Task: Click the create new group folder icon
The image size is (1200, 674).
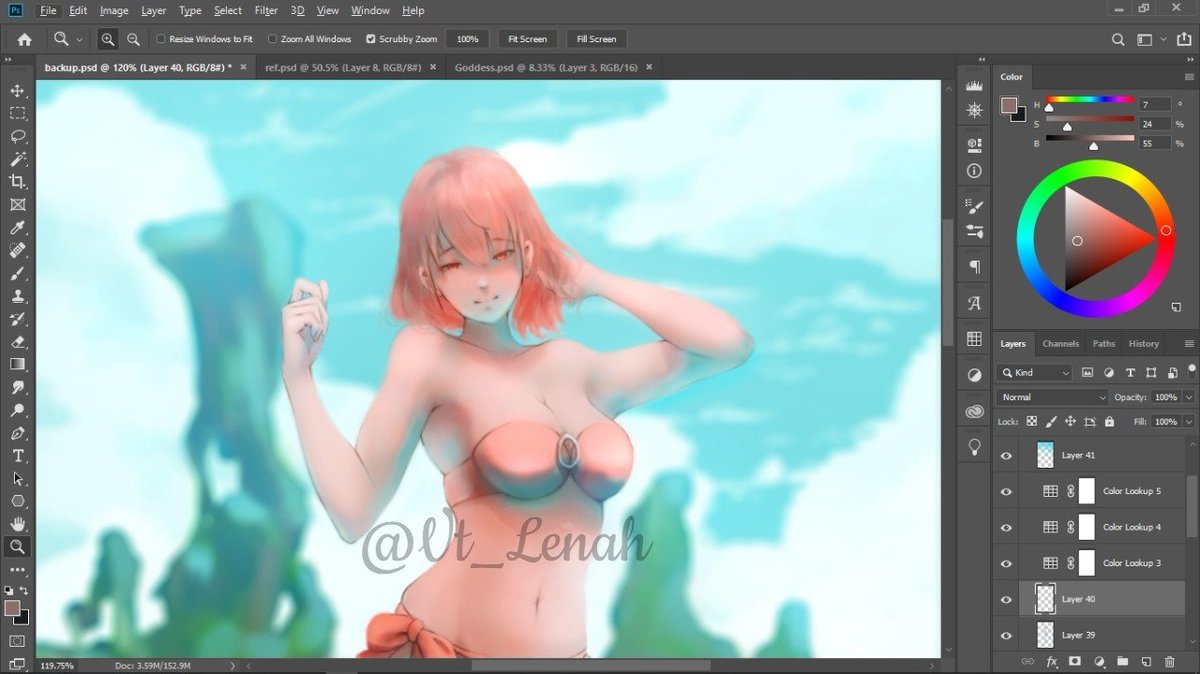Action: (x=1122, y=662)
